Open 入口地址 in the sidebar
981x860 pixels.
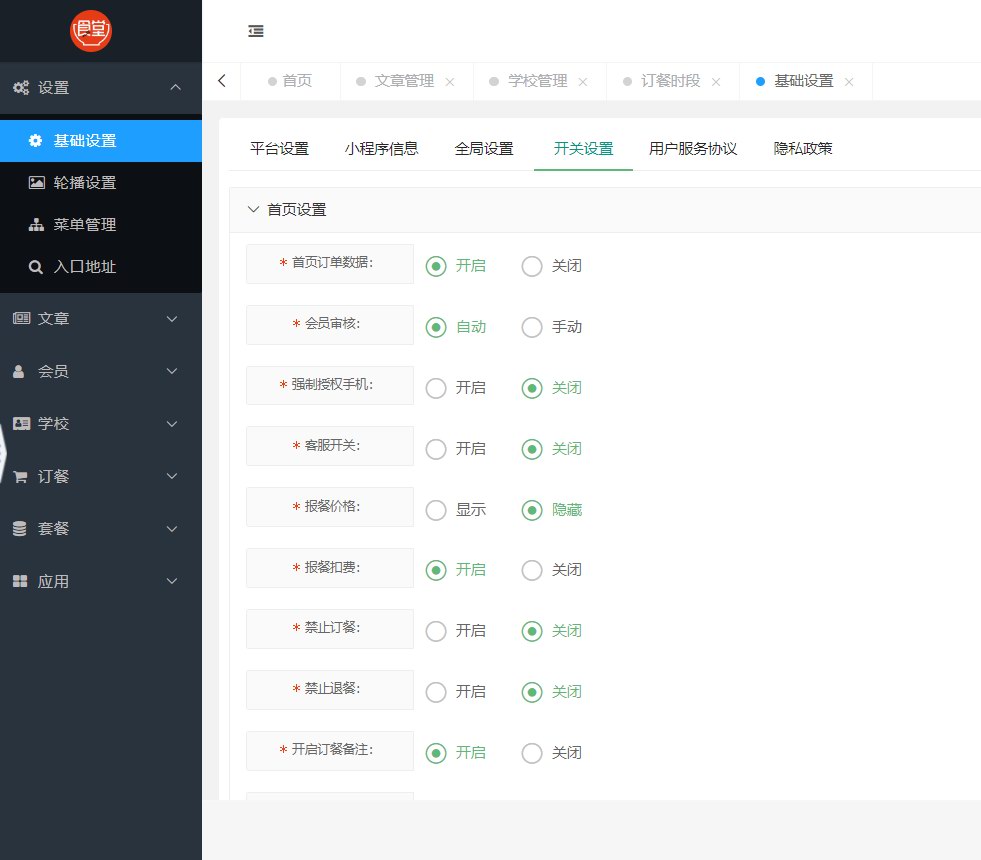click(x=101, y=267)
